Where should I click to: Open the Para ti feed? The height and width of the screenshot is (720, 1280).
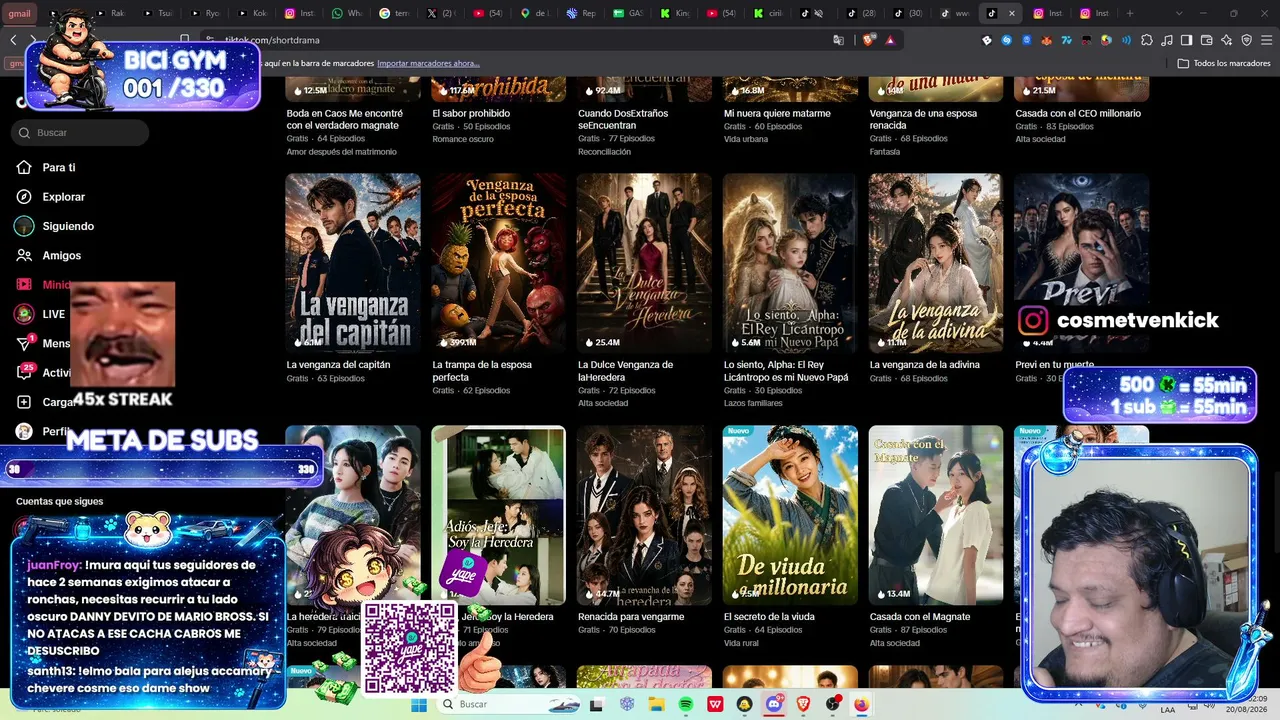pyautogui.click(x=58, y=168)
